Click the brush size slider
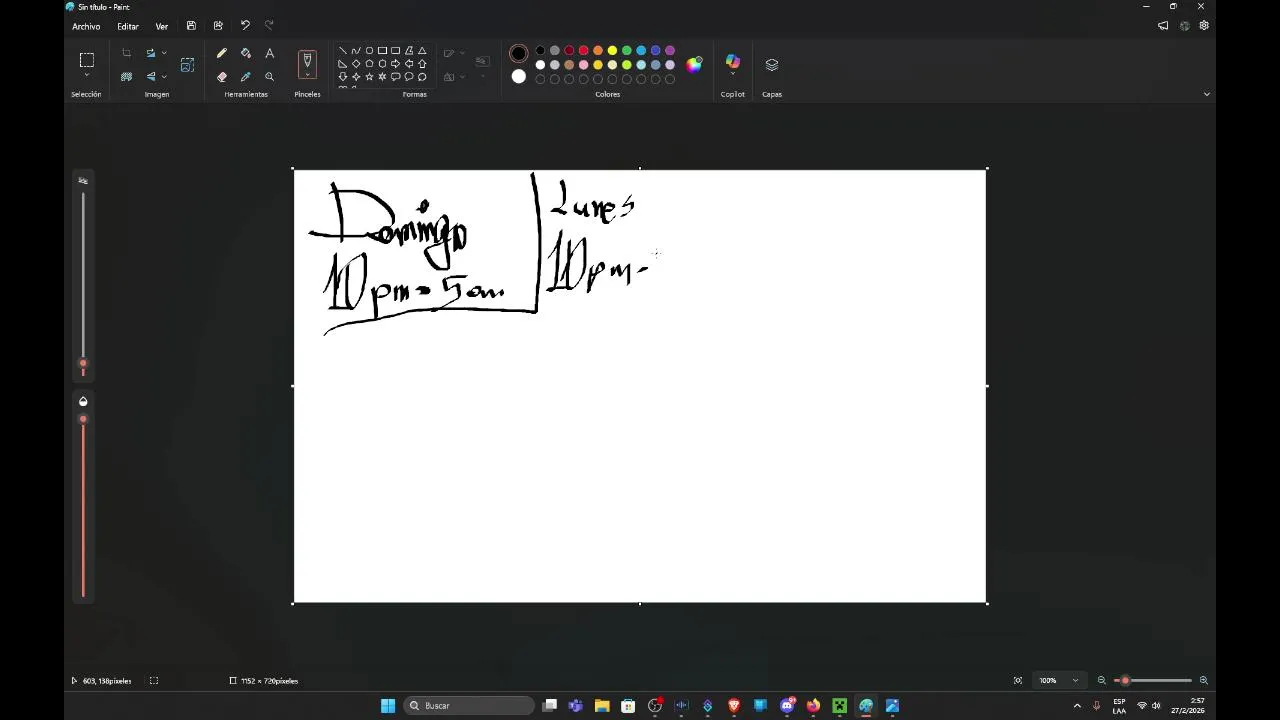This screenshot has height=720, width=1280. point(83,283)
